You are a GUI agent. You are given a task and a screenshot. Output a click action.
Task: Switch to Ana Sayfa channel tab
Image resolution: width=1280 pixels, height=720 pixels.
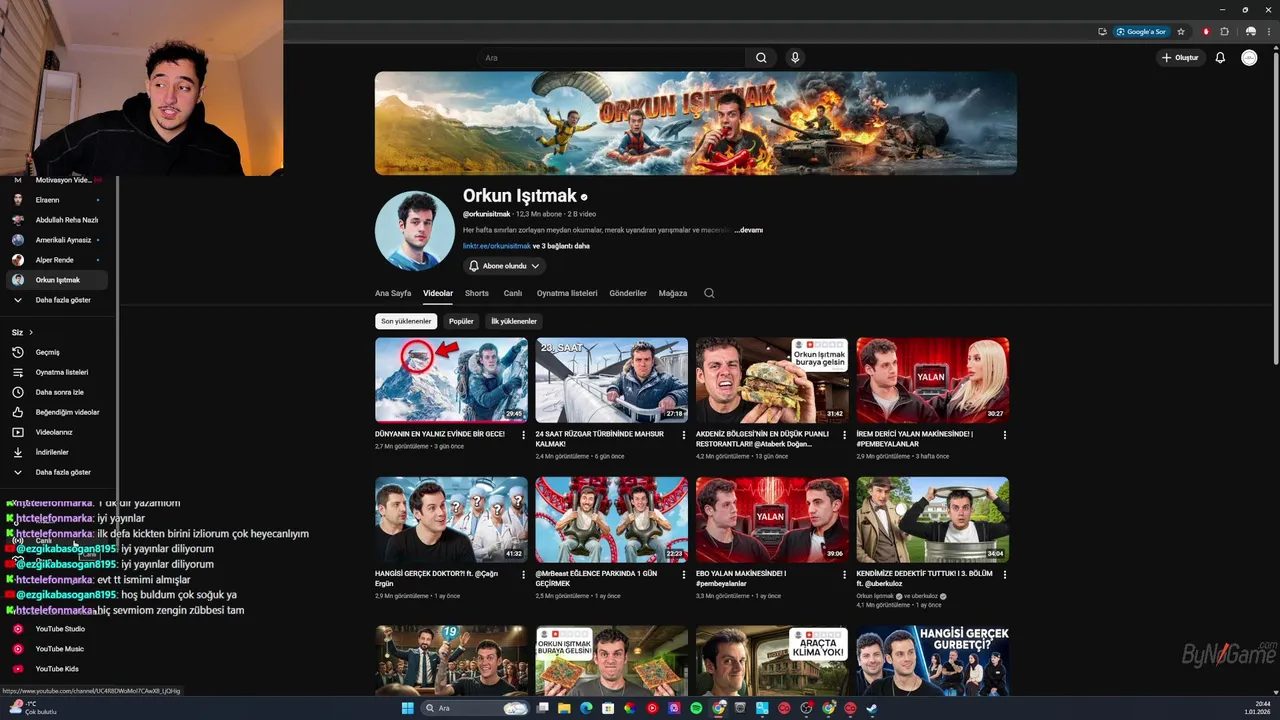[393, 293]
